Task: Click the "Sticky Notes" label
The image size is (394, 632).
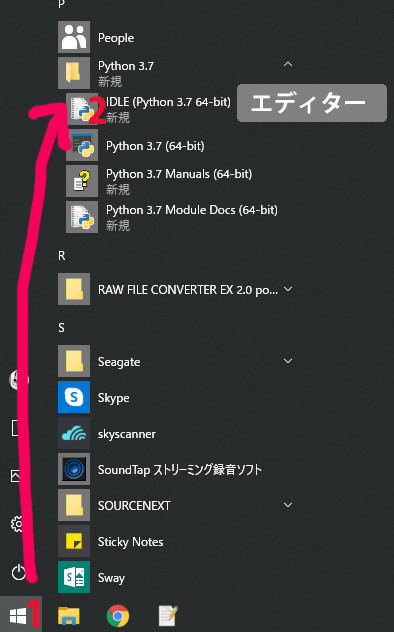Action: coord(131,542)
